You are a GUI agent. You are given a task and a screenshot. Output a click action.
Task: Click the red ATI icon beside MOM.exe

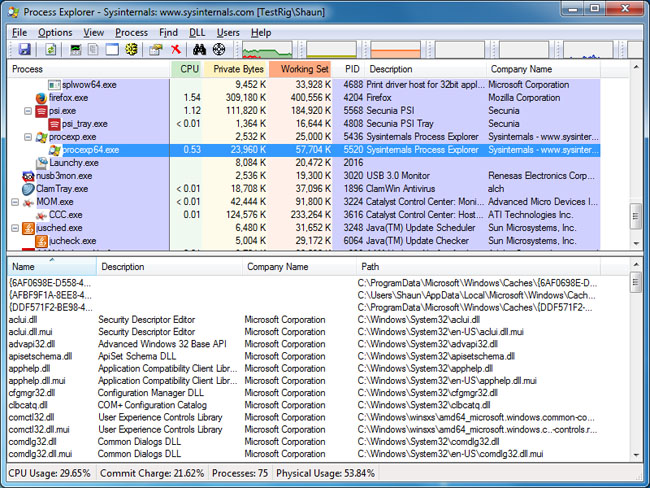point(28,202)
